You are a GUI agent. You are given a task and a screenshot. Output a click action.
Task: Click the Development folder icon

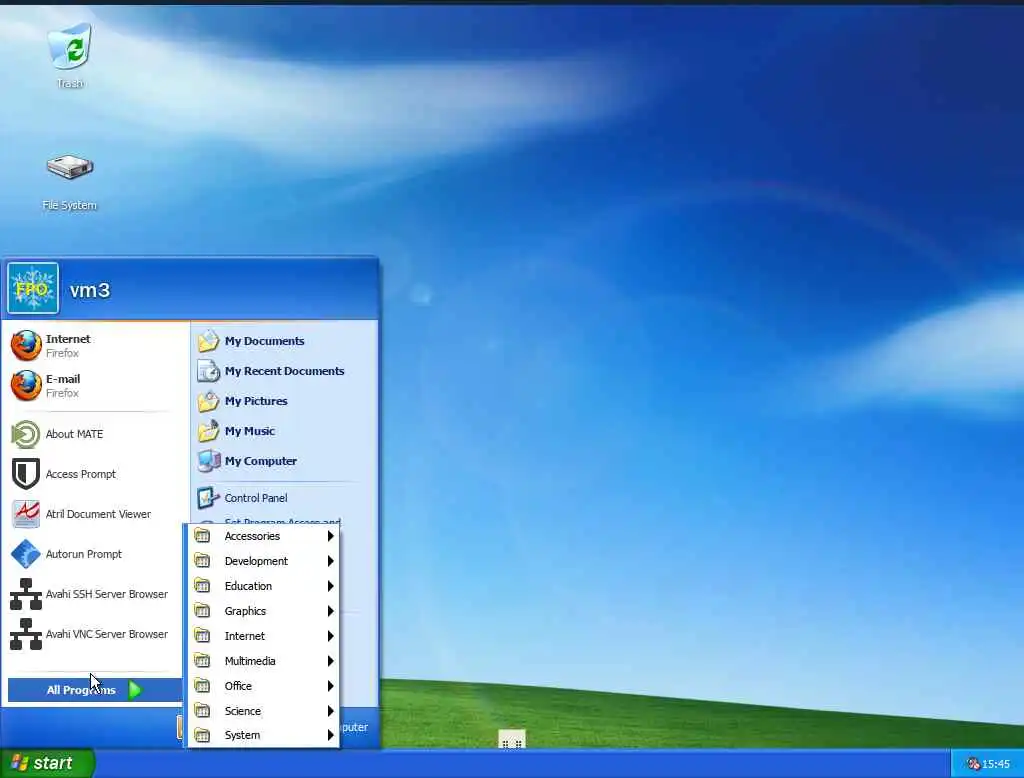point(202,561)
